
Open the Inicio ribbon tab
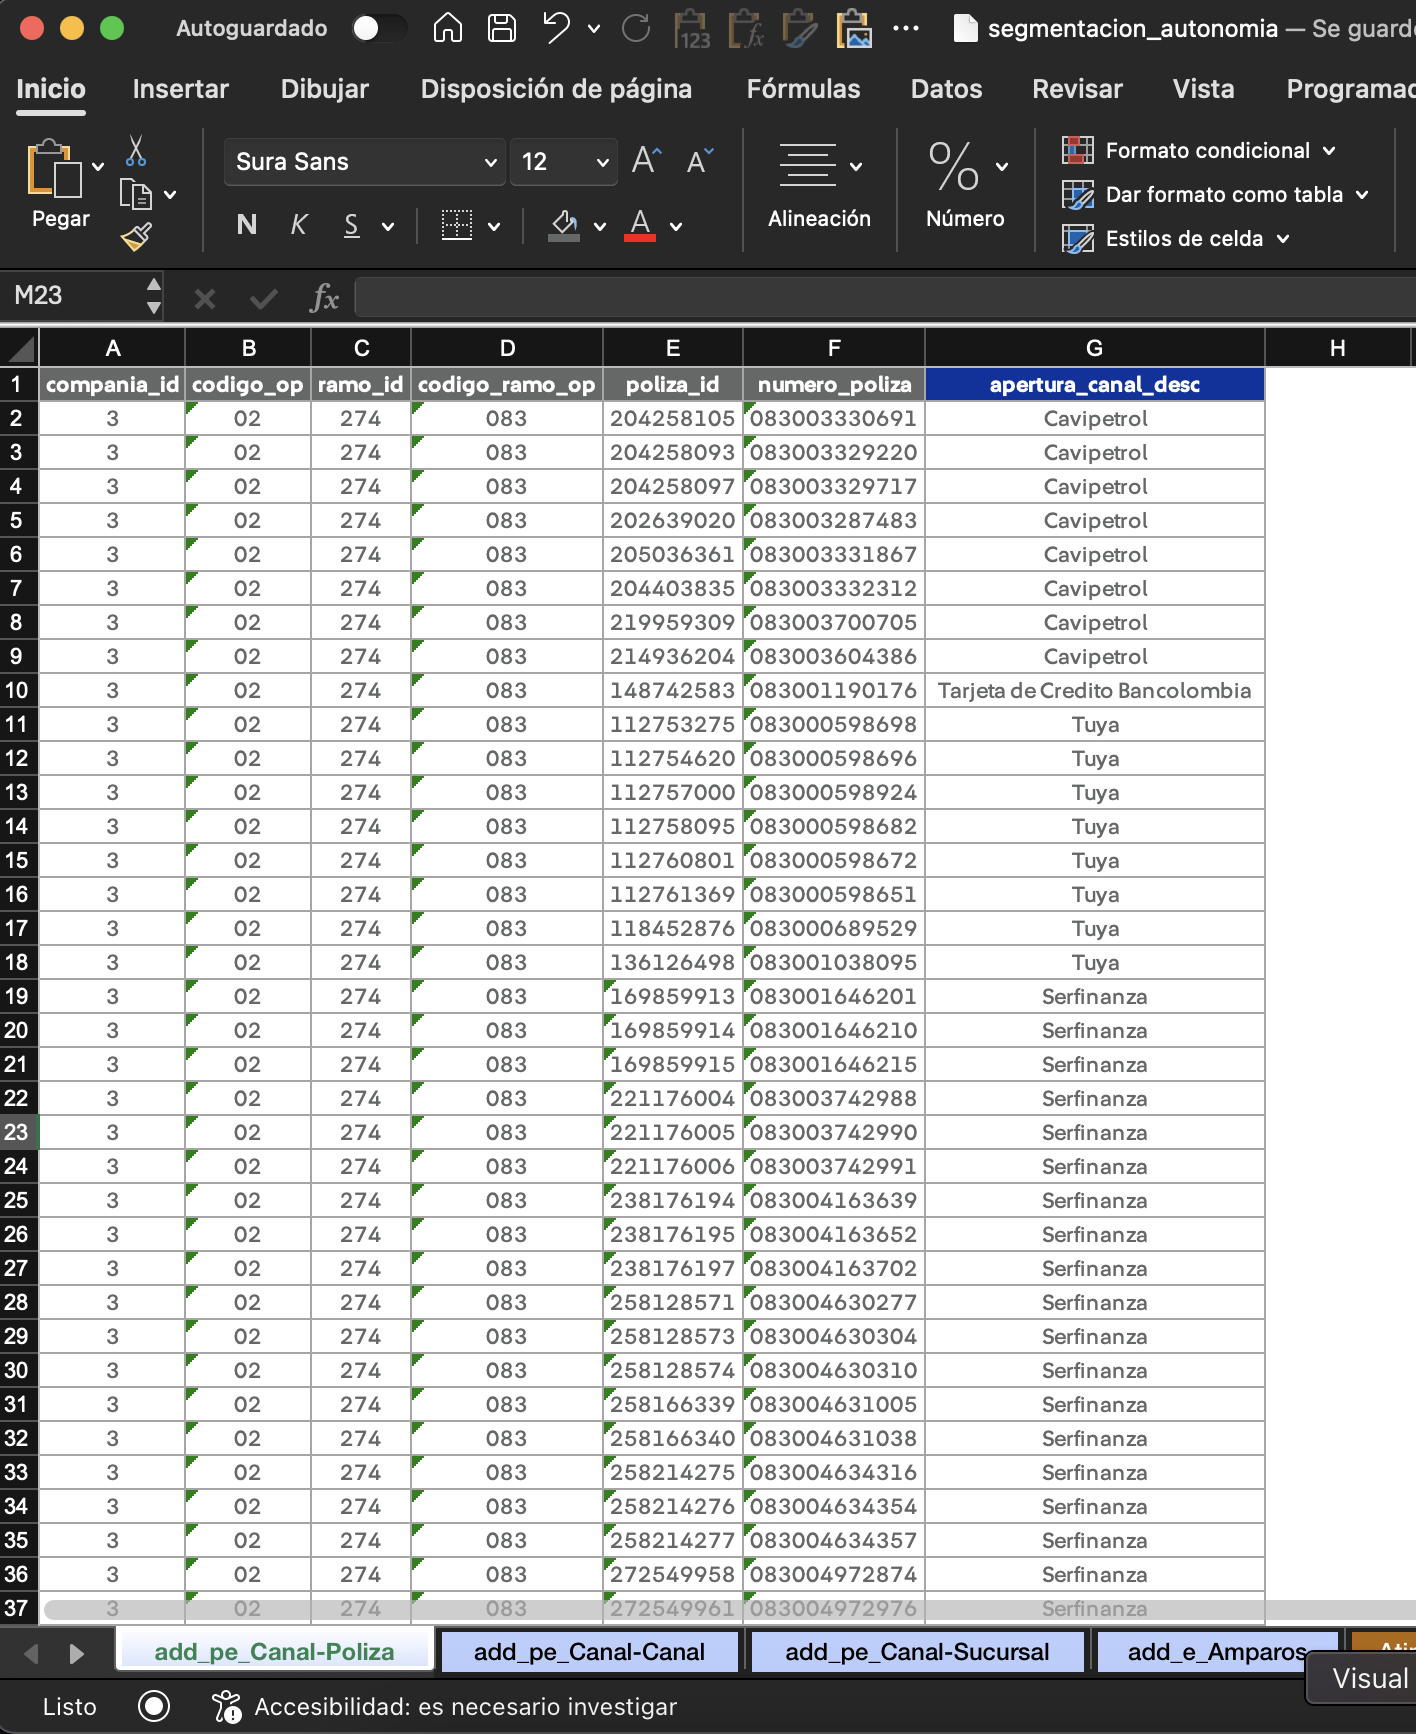(51, 89)
